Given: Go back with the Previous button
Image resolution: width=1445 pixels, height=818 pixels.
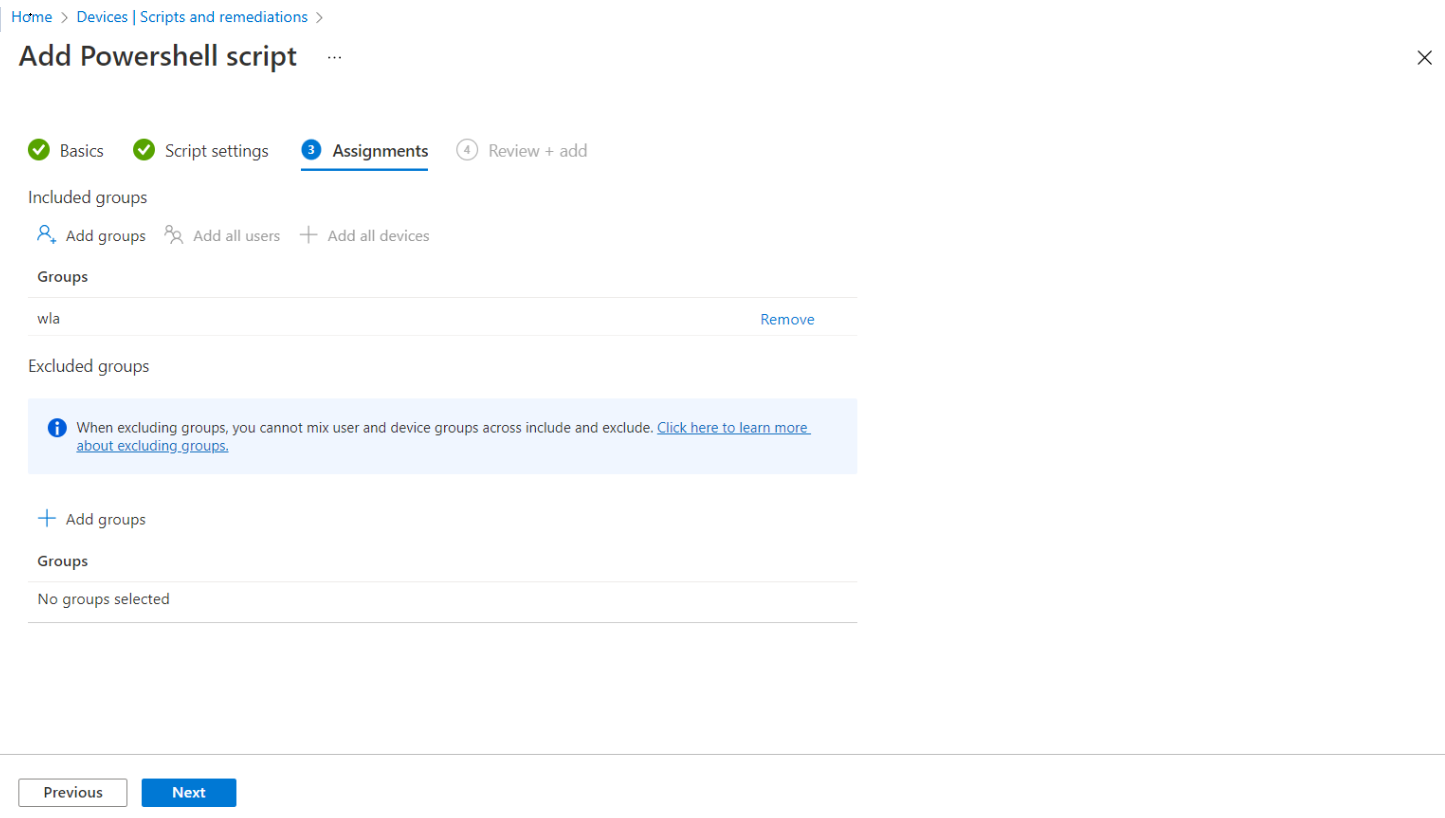Looking at the screenshot, I should tap(73, 792).
